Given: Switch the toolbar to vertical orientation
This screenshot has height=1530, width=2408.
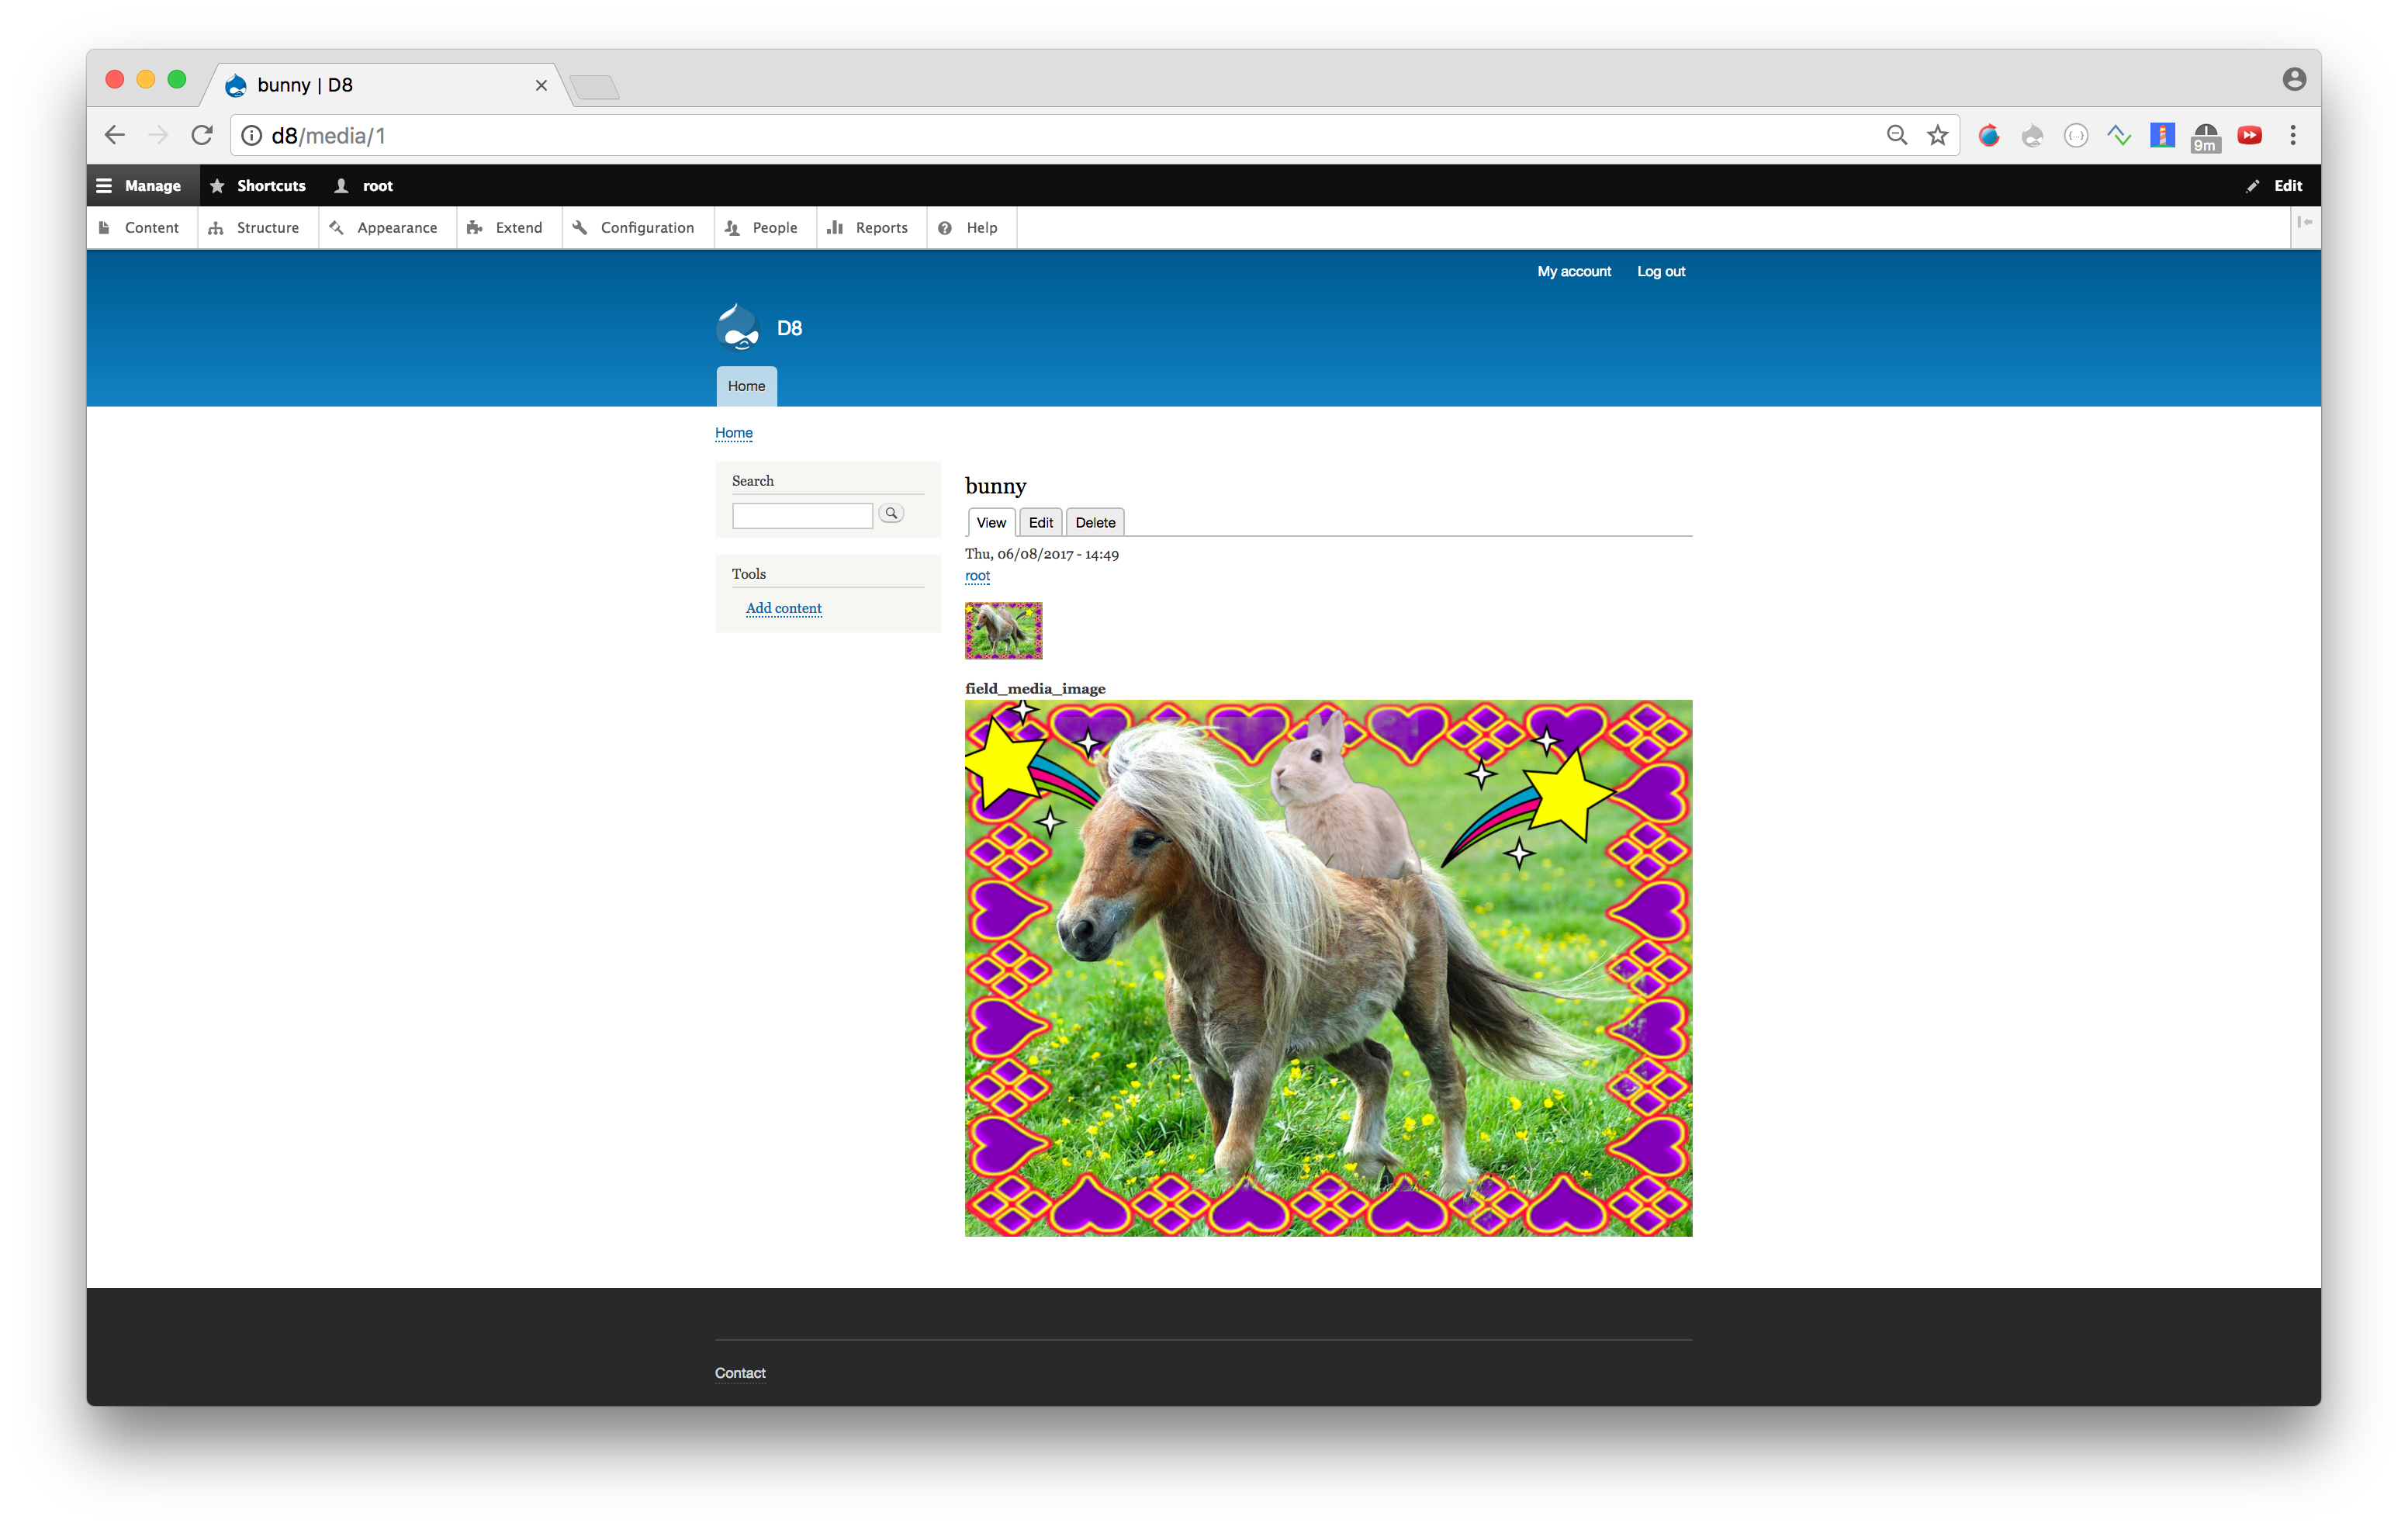Looking at the screenshot, I should pos(2305,223).
